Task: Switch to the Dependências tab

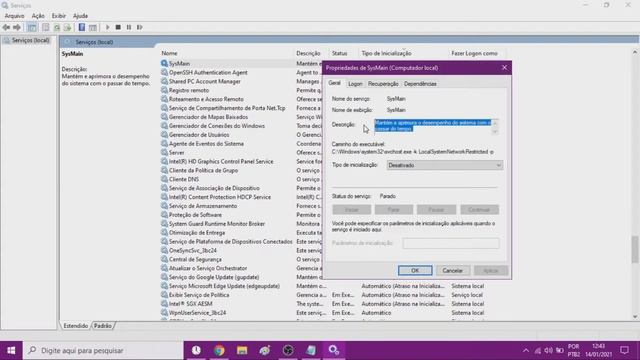Action: point(420,84)
